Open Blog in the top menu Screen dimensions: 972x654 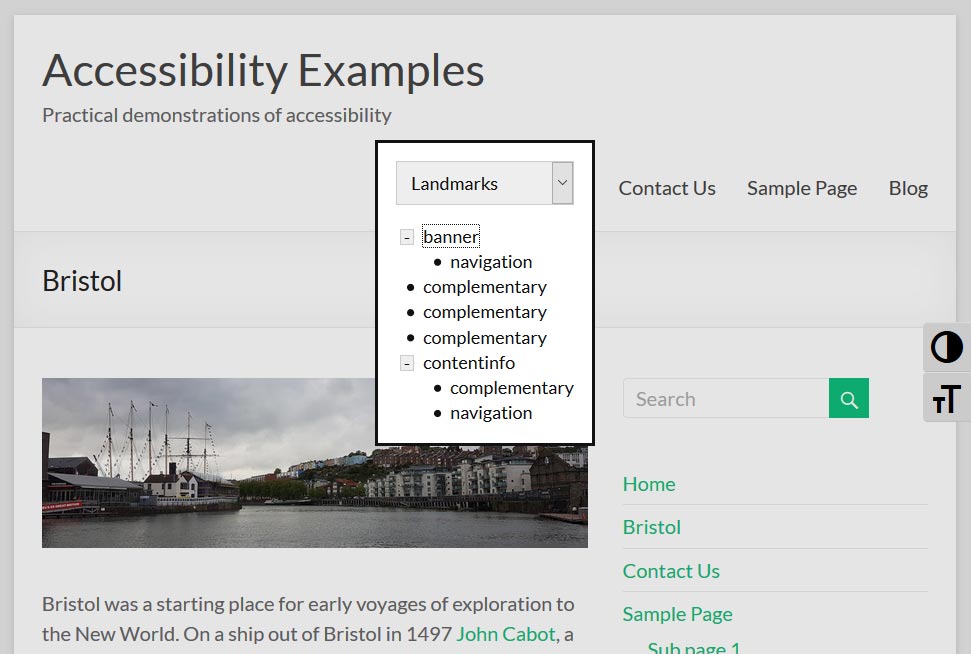(x=908, y=188)
